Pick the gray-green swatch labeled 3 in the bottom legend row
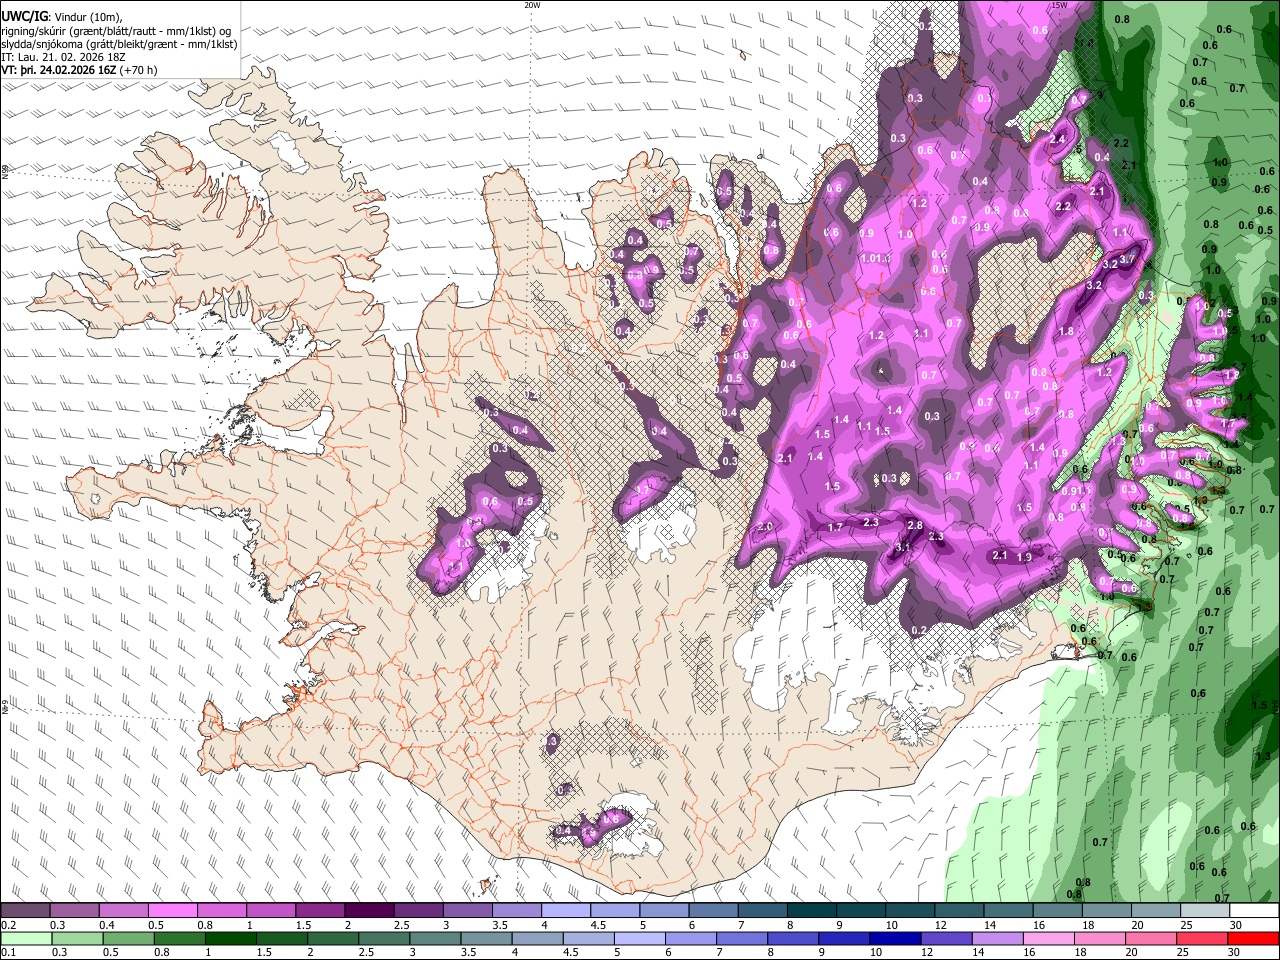The width and height of the screenshot is (1280, 960). 434,939
